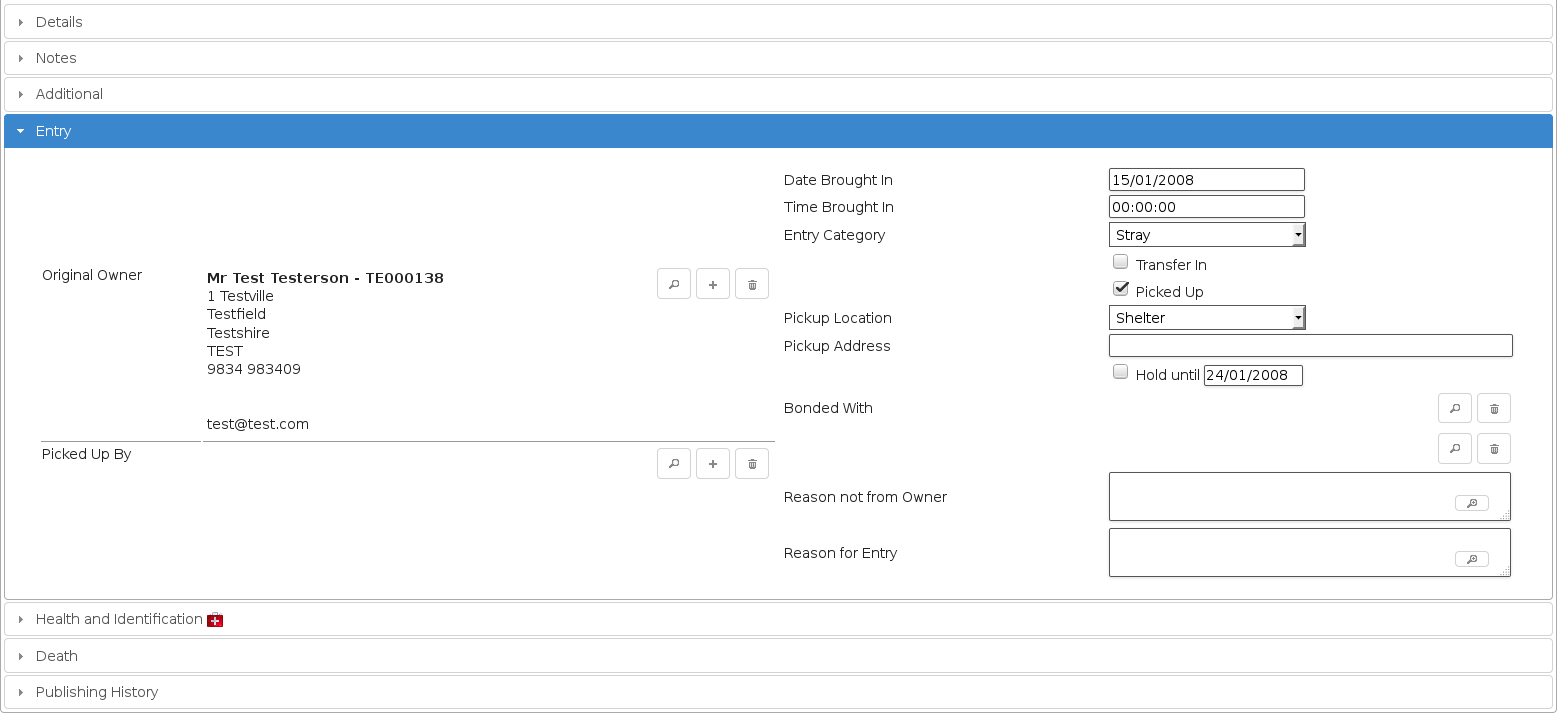Click the Pickup Address text field
Screen dimensions: 1563x715
coord(1310,346)
